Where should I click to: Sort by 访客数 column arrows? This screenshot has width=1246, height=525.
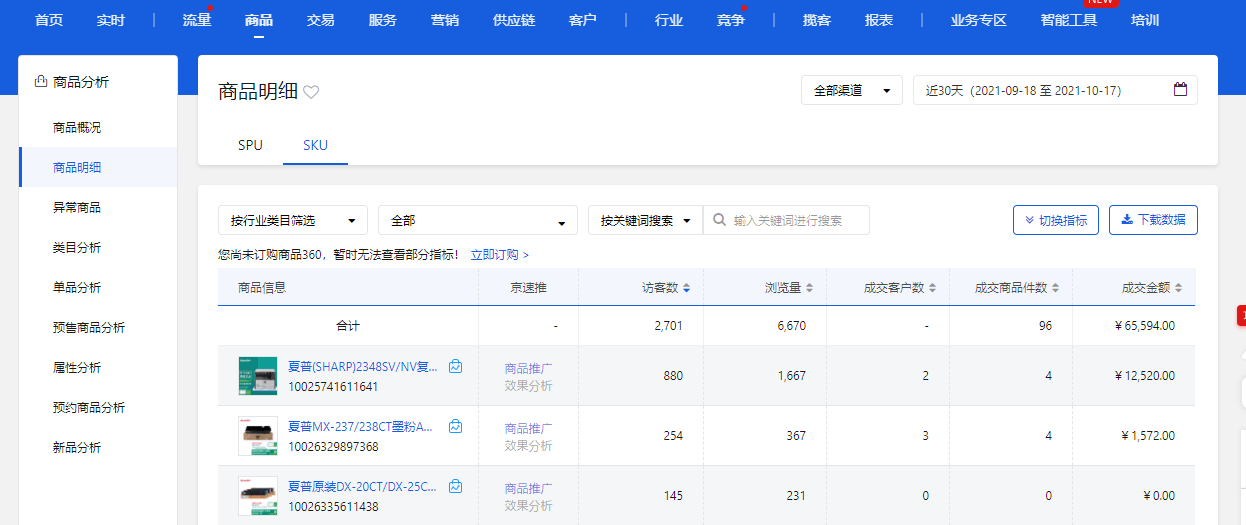[686, 288]
